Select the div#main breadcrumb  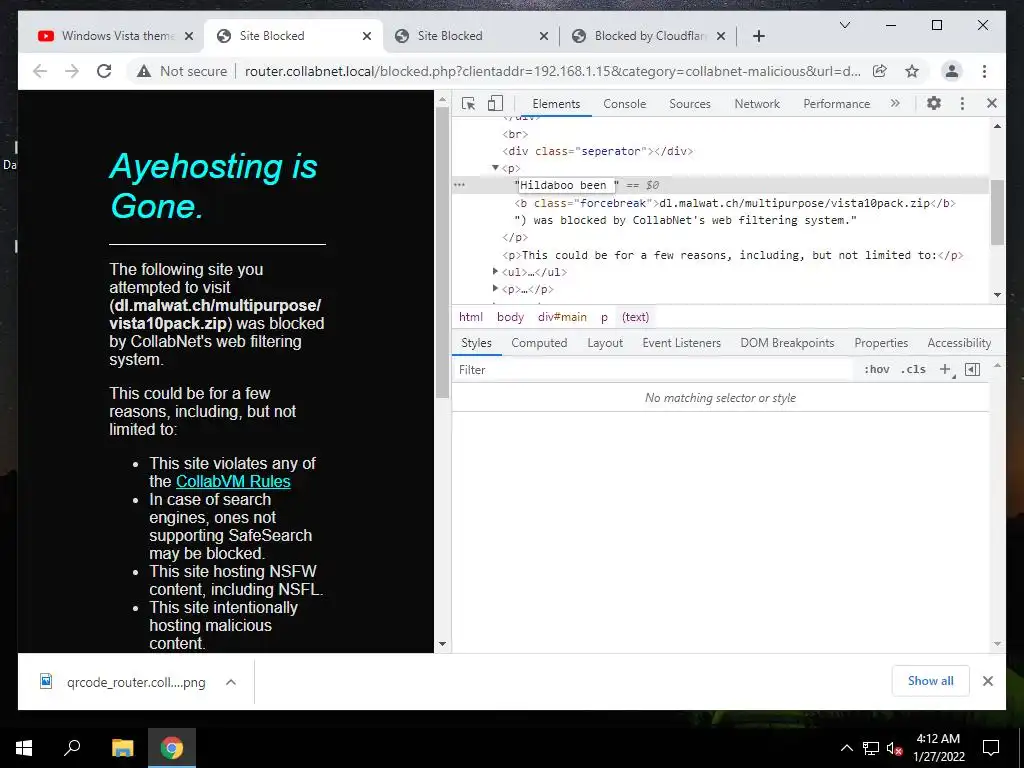tap(562, 317)
